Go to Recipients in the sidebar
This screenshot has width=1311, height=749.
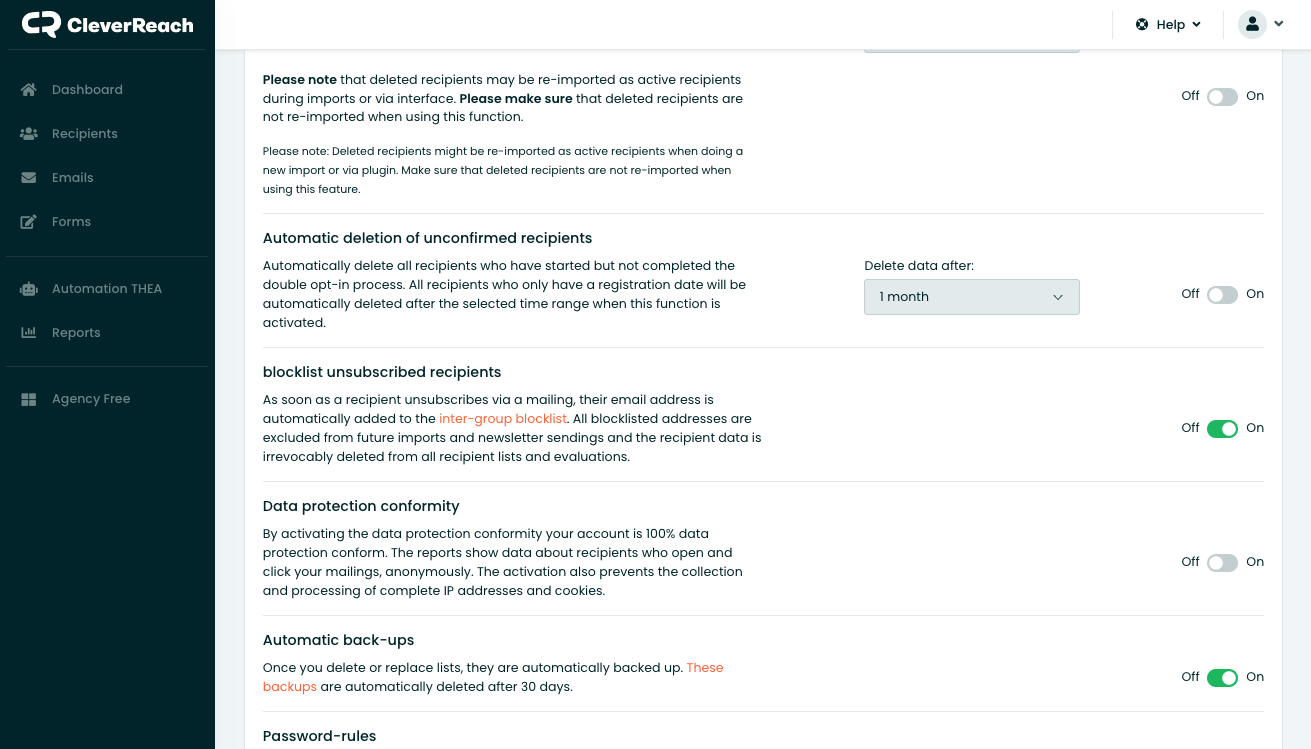[x=85, y=133]
